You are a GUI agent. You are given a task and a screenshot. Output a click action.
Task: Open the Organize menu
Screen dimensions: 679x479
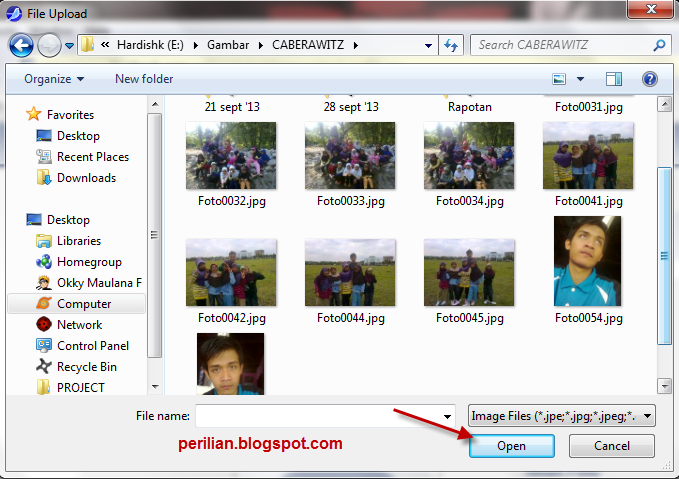coord(54,79)
